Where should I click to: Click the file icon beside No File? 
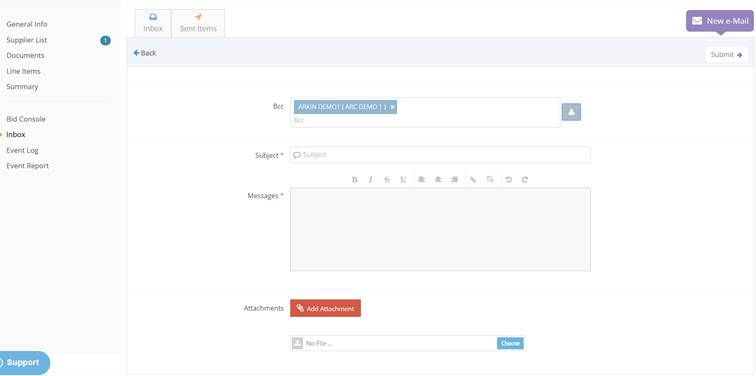297,343
